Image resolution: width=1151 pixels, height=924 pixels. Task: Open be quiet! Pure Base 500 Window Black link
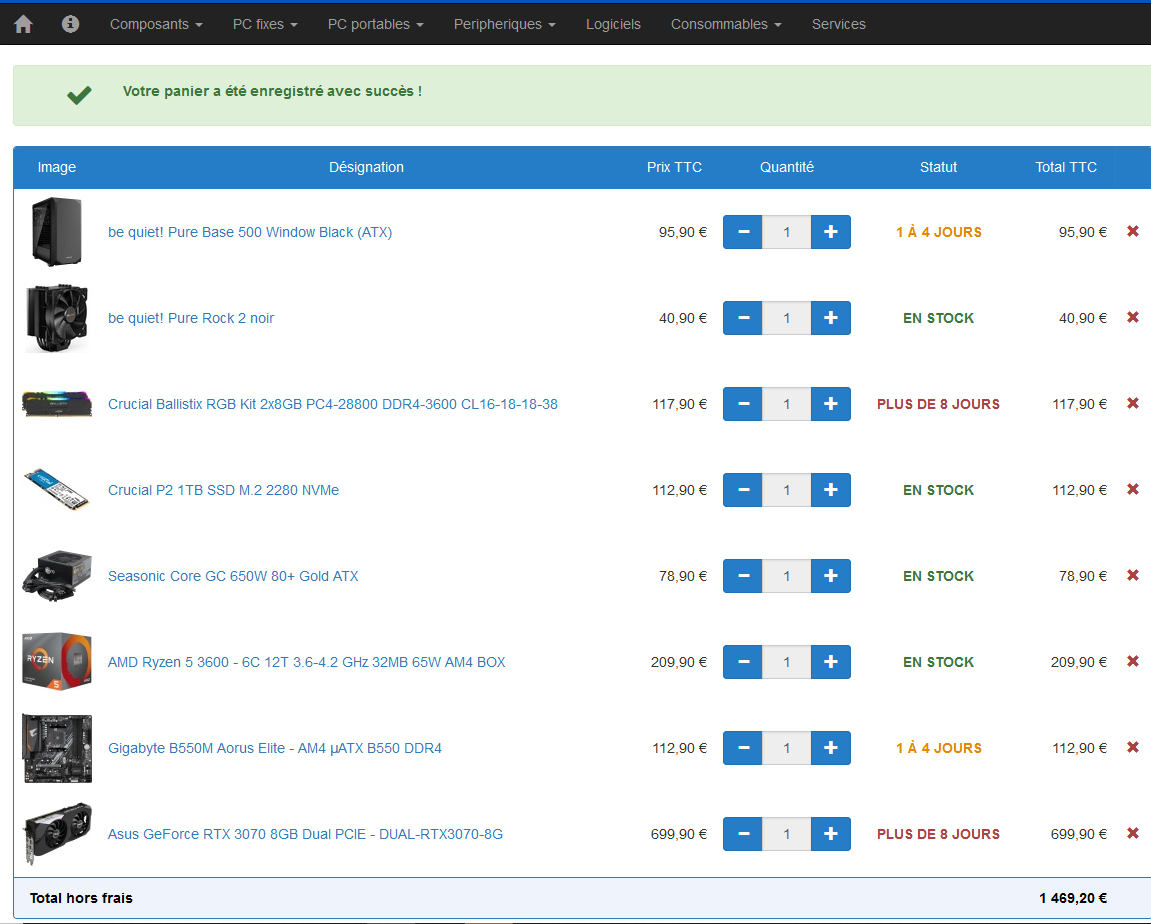[250, 232]
